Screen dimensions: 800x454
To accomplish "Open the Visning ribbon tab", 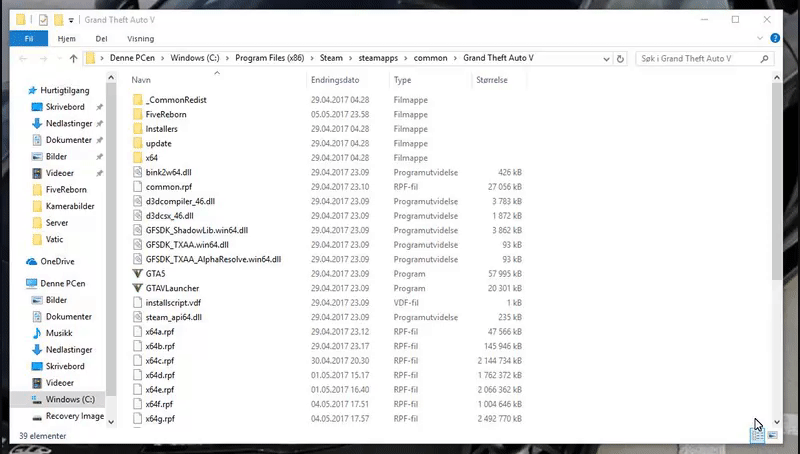I will [x=140, y=39].
